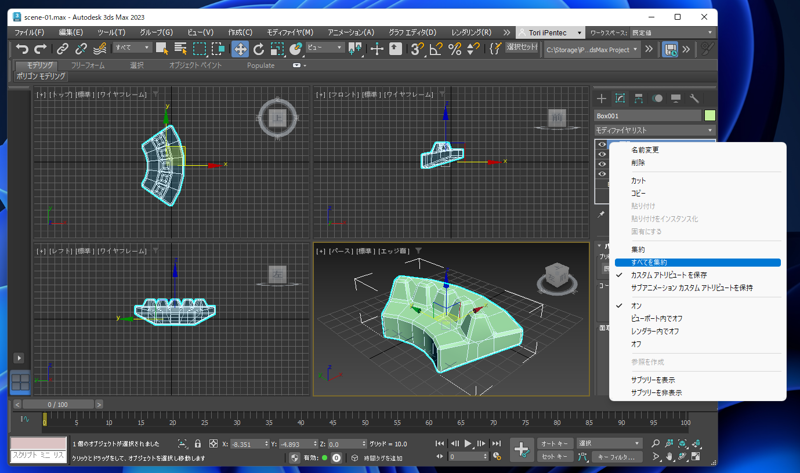Open the ribbon display options dropdown after Populate
Viewport: 800px width, 473px height.
[299, 65]
